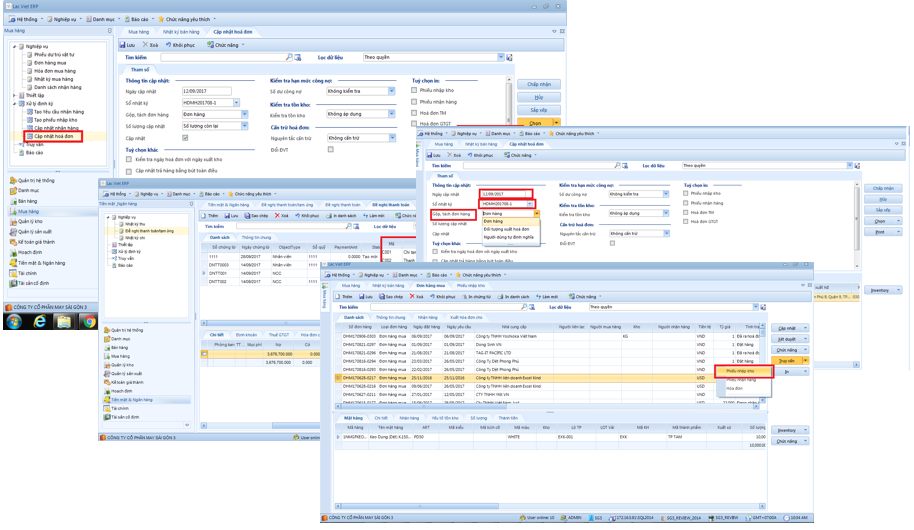The image size is (914, 530).
Task: Click the Ngày cập nhật date field in top-left window
Action: pos(206,91)
